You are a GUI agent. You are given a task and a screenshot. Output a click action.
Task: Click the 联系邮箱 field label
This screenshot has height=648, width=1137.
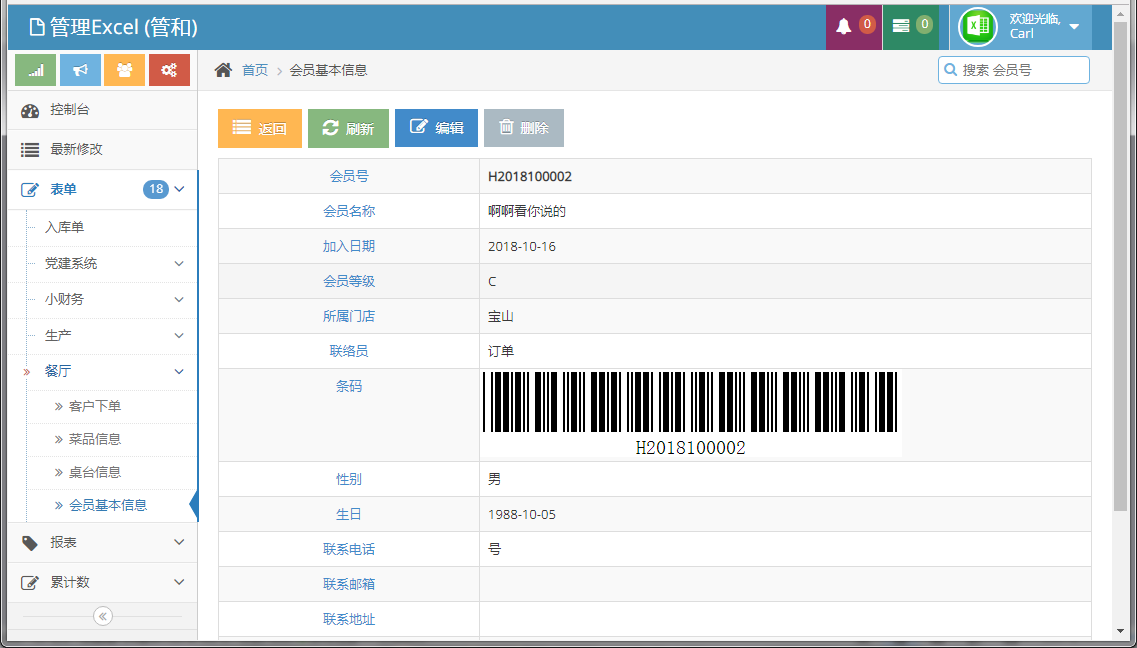pos(349,584)
